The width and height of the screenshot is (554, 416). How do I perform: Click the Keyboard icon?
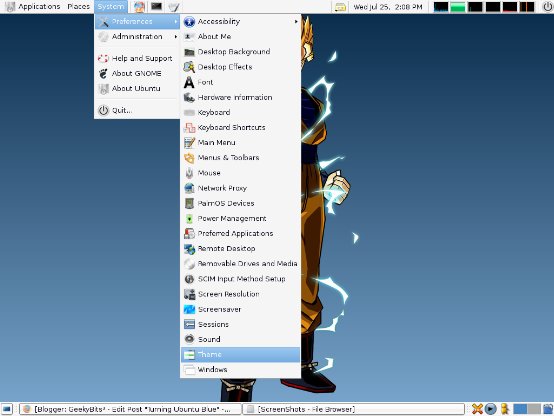click(189, 112)
